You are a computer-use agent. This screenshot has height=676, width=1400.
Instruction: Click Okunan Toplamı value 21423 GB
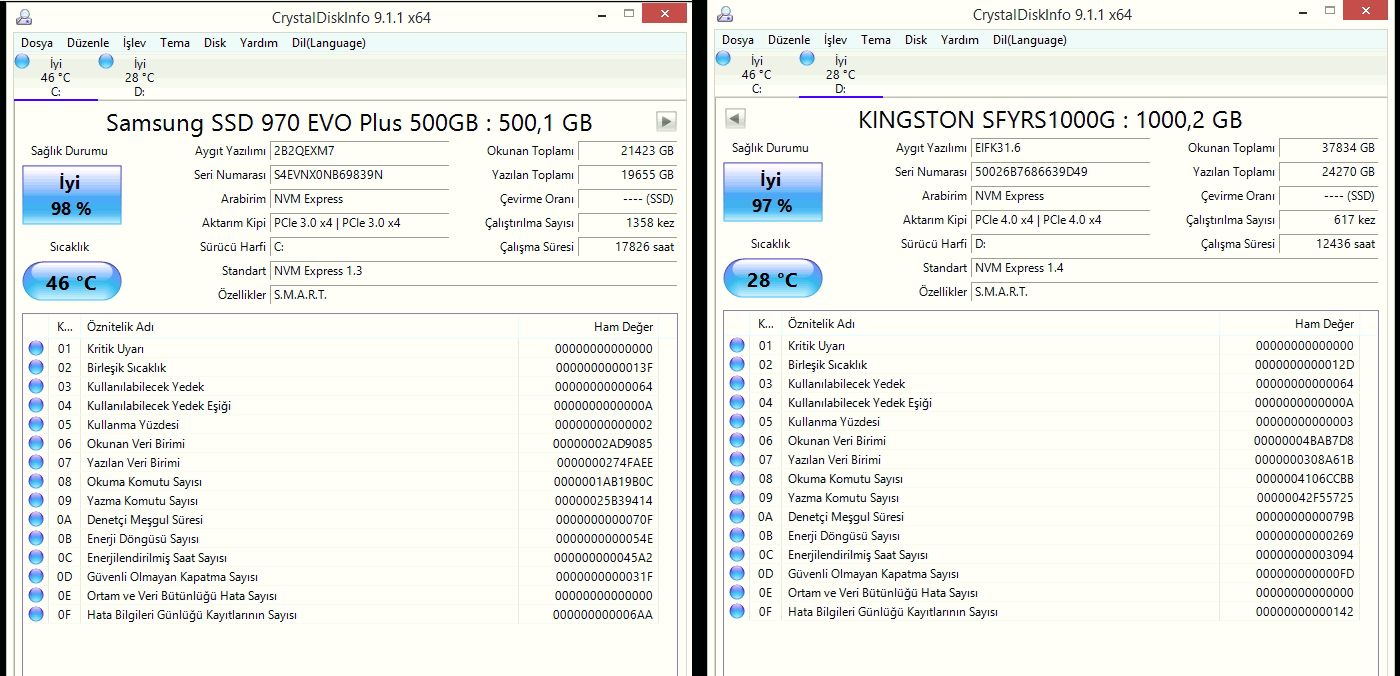coord(628,151)
